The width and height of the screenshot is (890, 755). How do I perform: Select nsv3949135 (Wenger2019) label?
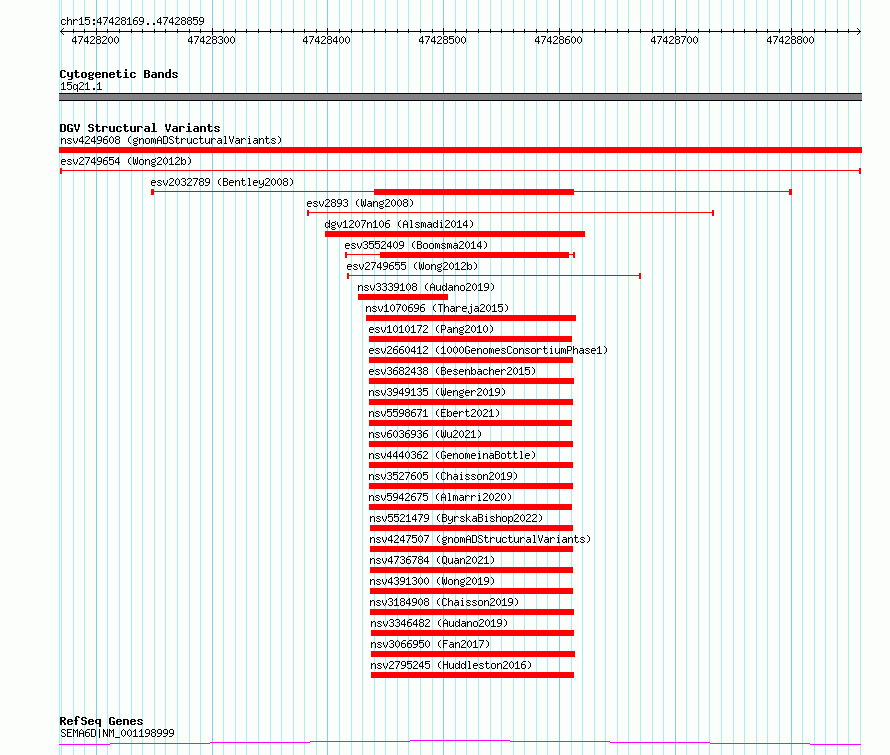pos(437,392)
